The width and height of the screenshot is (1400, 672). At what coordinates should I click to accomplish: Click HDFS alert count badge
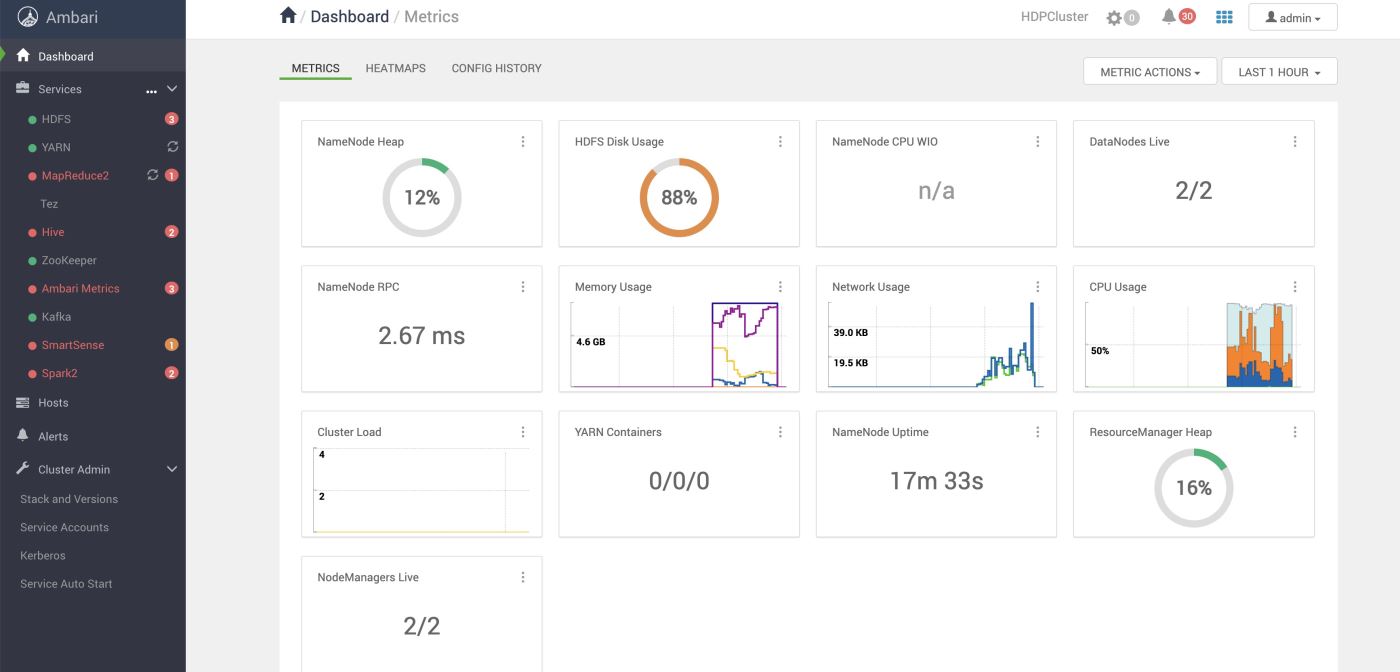171,119
